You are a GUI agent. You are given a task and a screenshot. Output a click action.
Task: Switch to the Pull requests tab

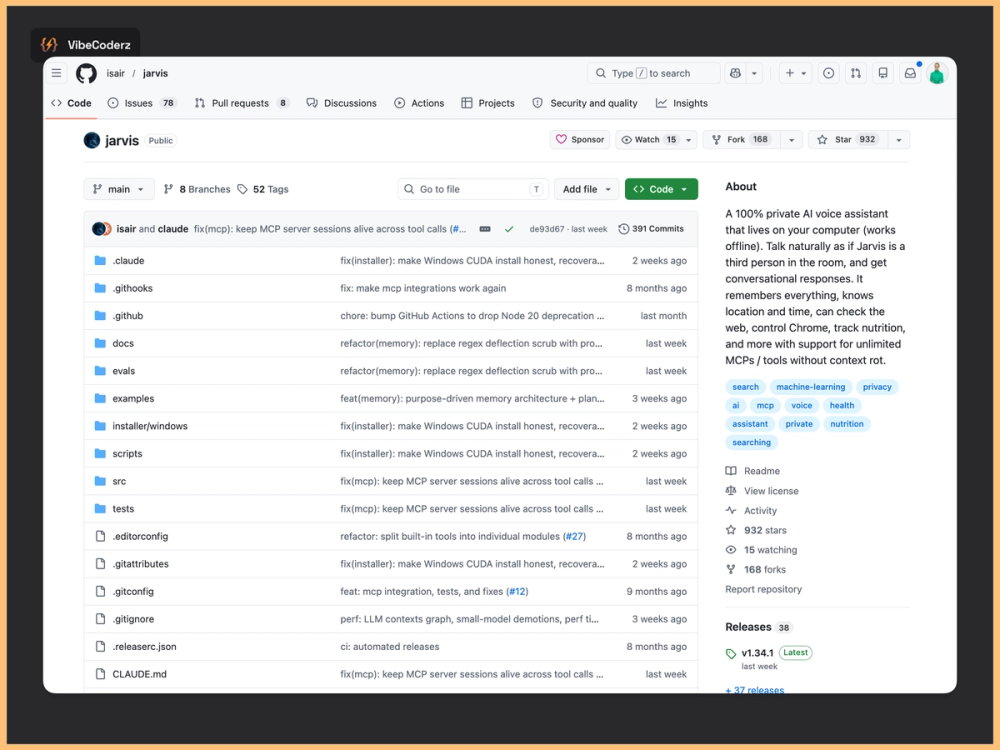click(242, 103)
